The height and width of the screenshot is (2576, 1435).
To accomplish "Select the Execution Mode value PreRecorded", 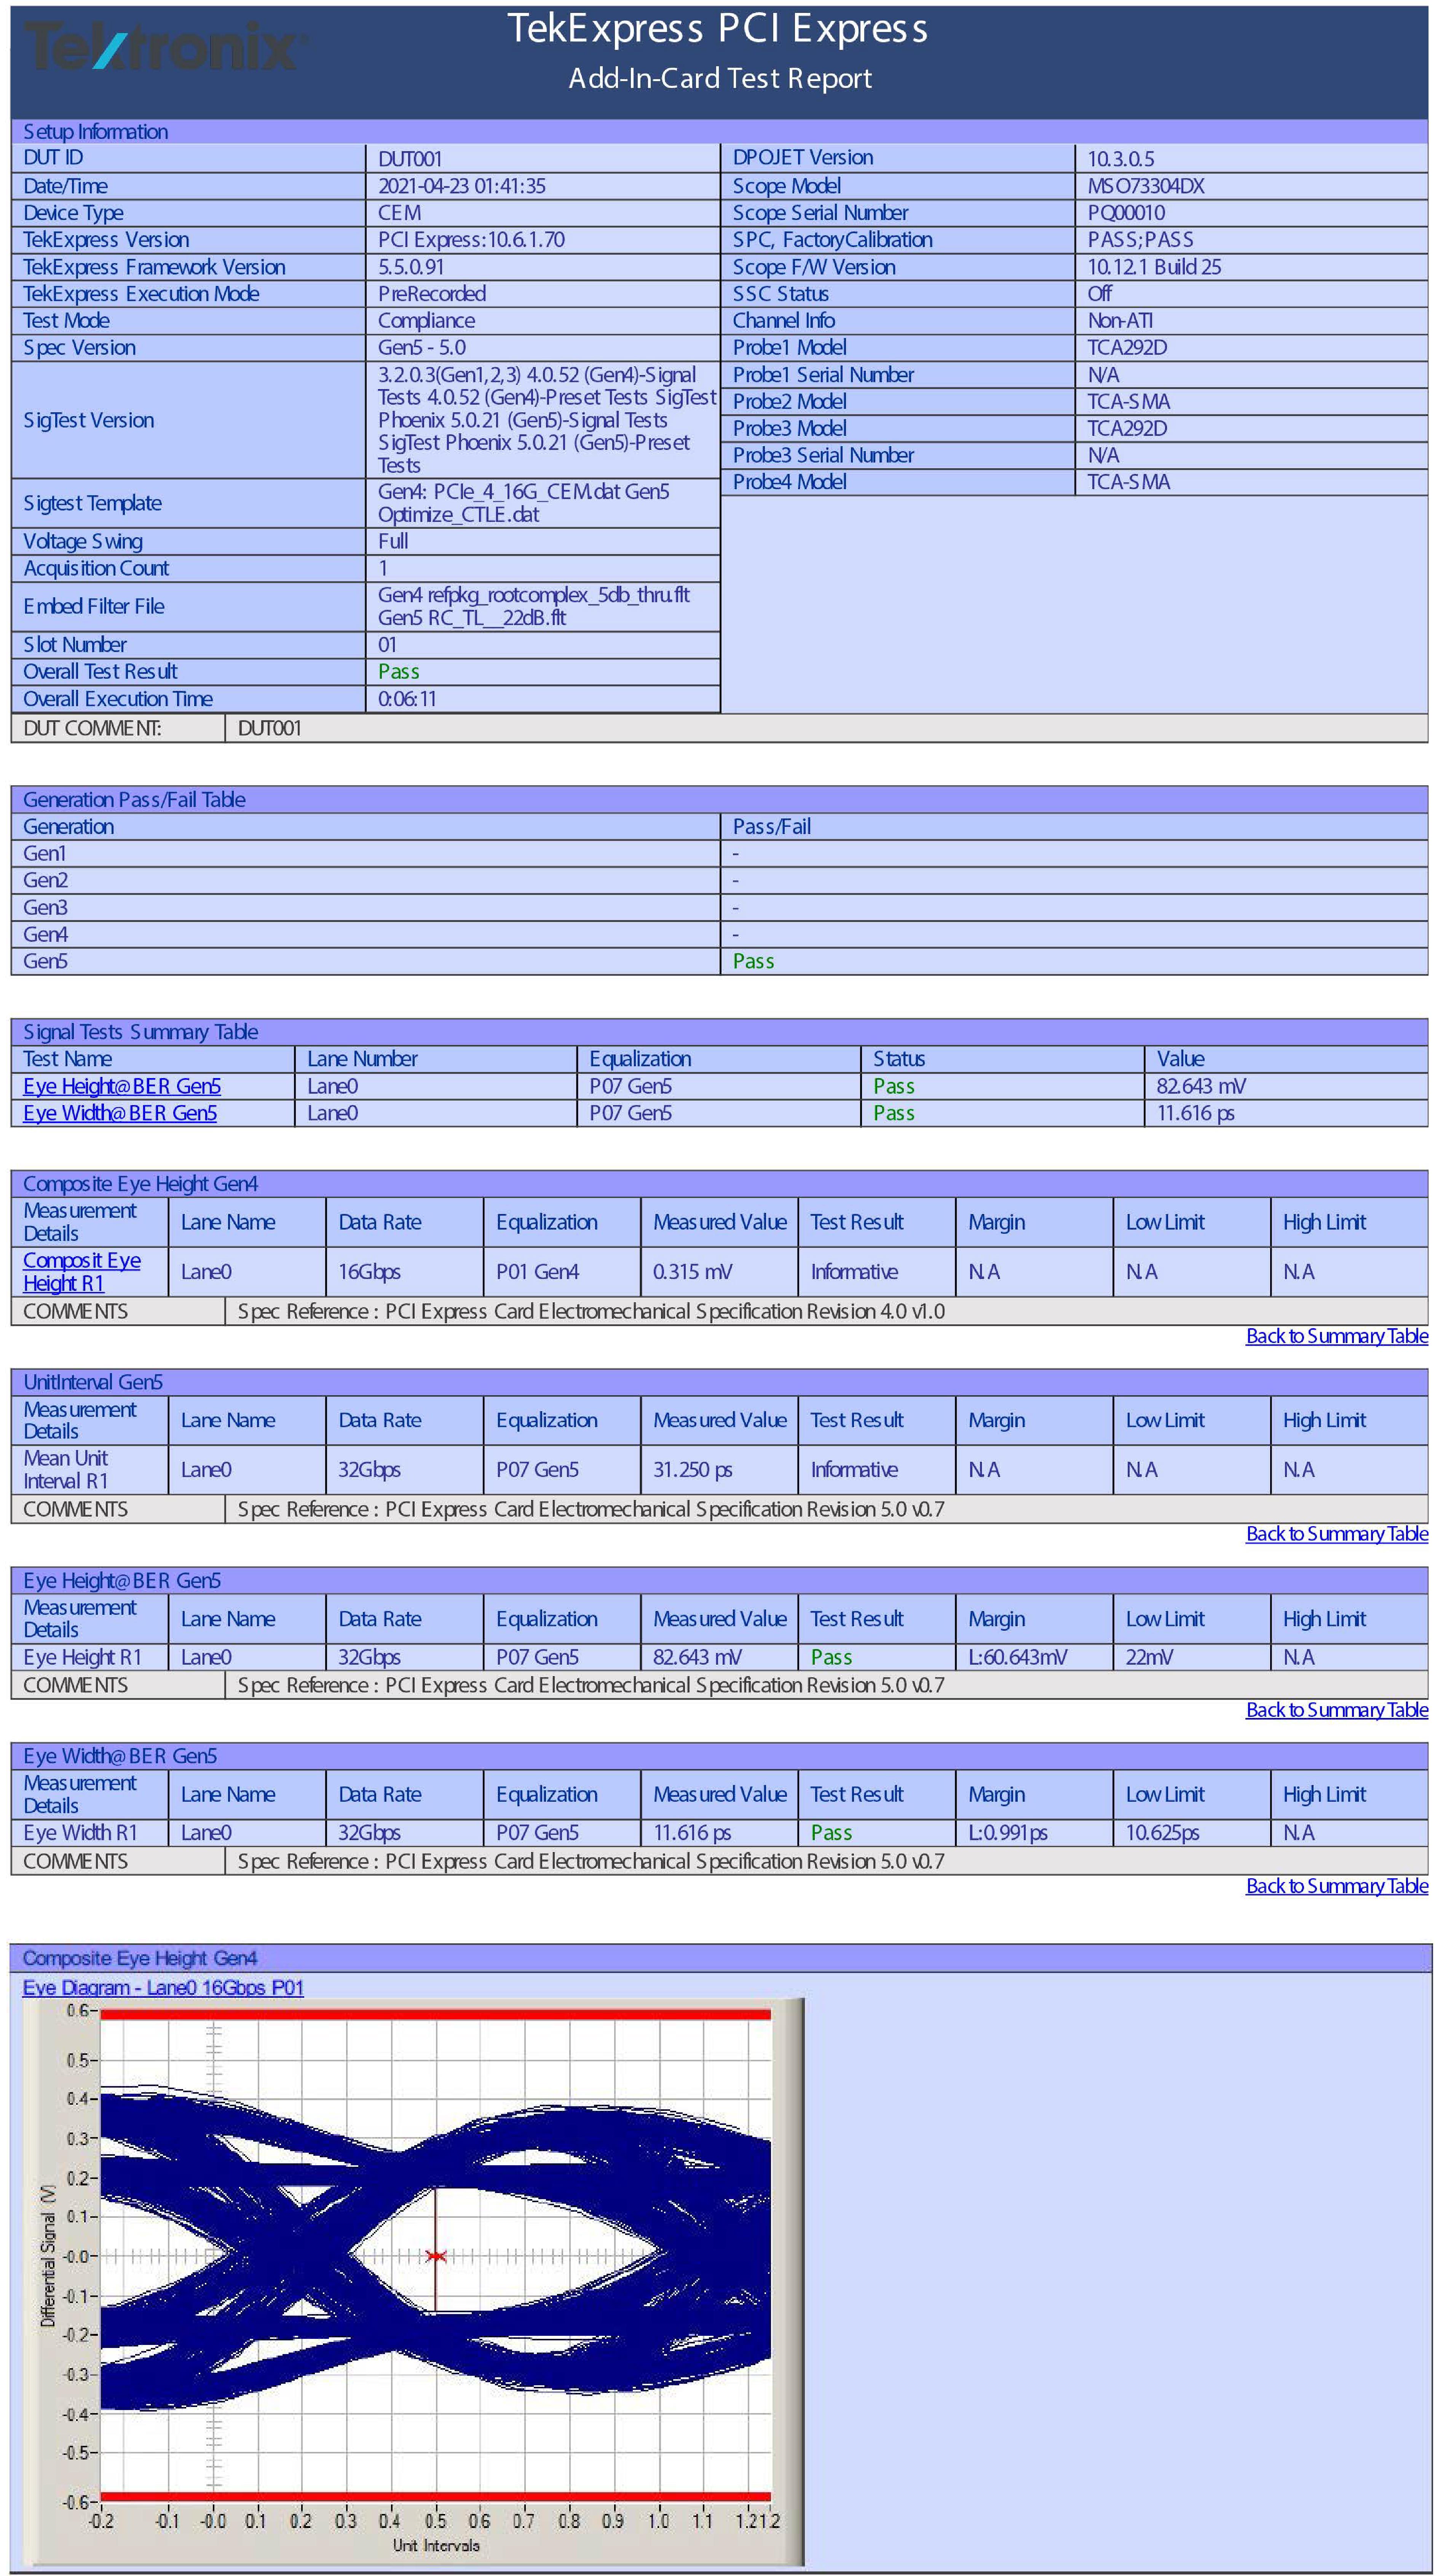I will click(432, 294).
